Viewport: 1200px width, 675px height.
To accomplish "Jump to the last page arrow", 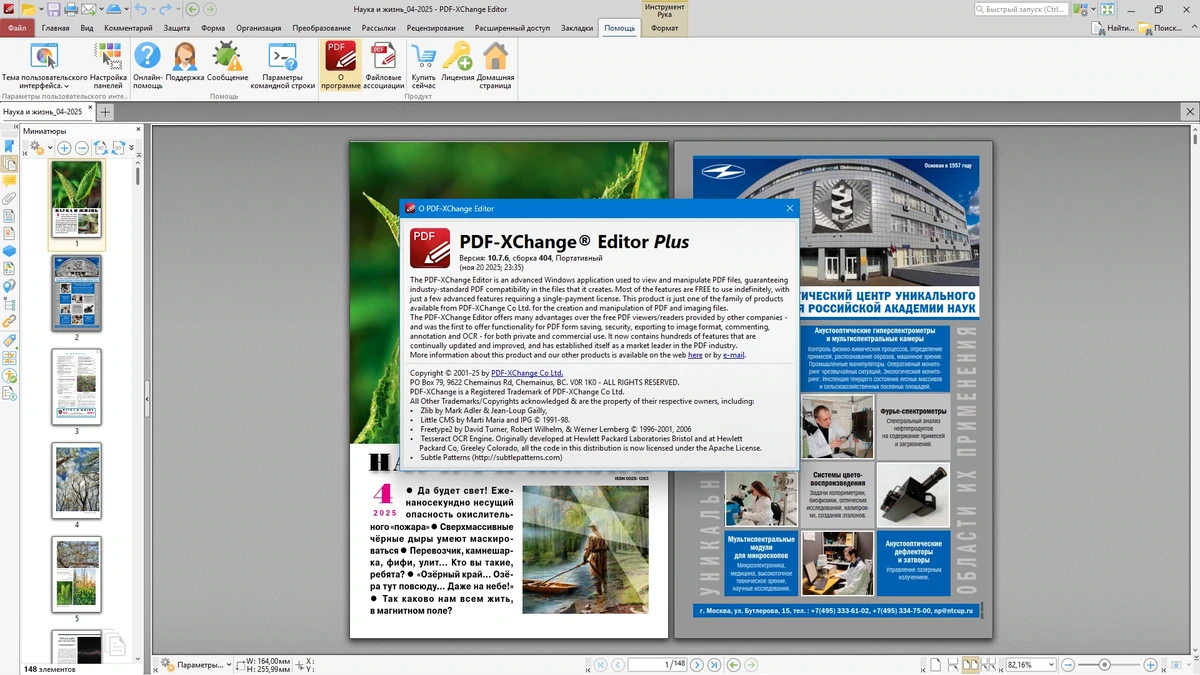I will 714,665.
